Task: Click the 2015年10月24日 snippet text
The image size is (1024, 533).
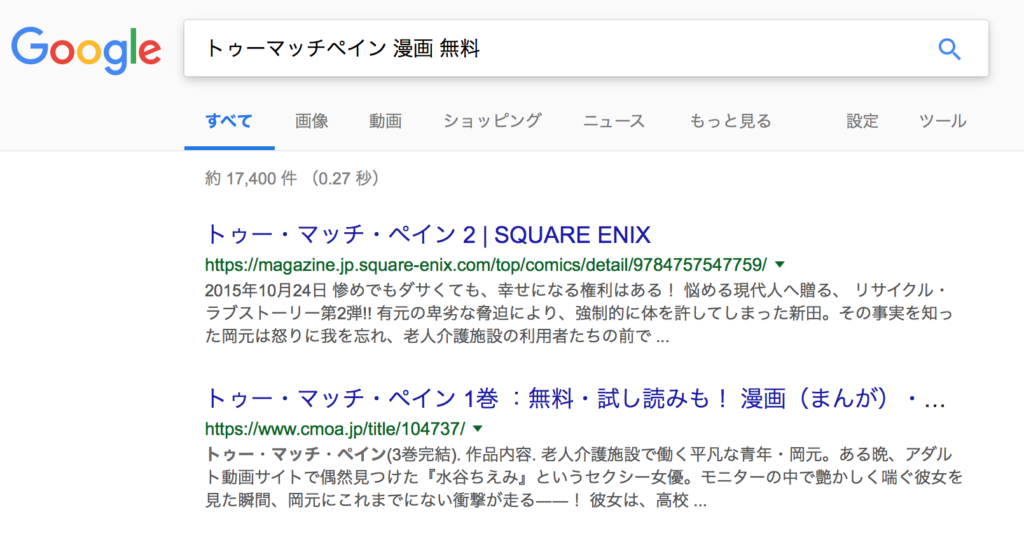Action: click(265, 289)
